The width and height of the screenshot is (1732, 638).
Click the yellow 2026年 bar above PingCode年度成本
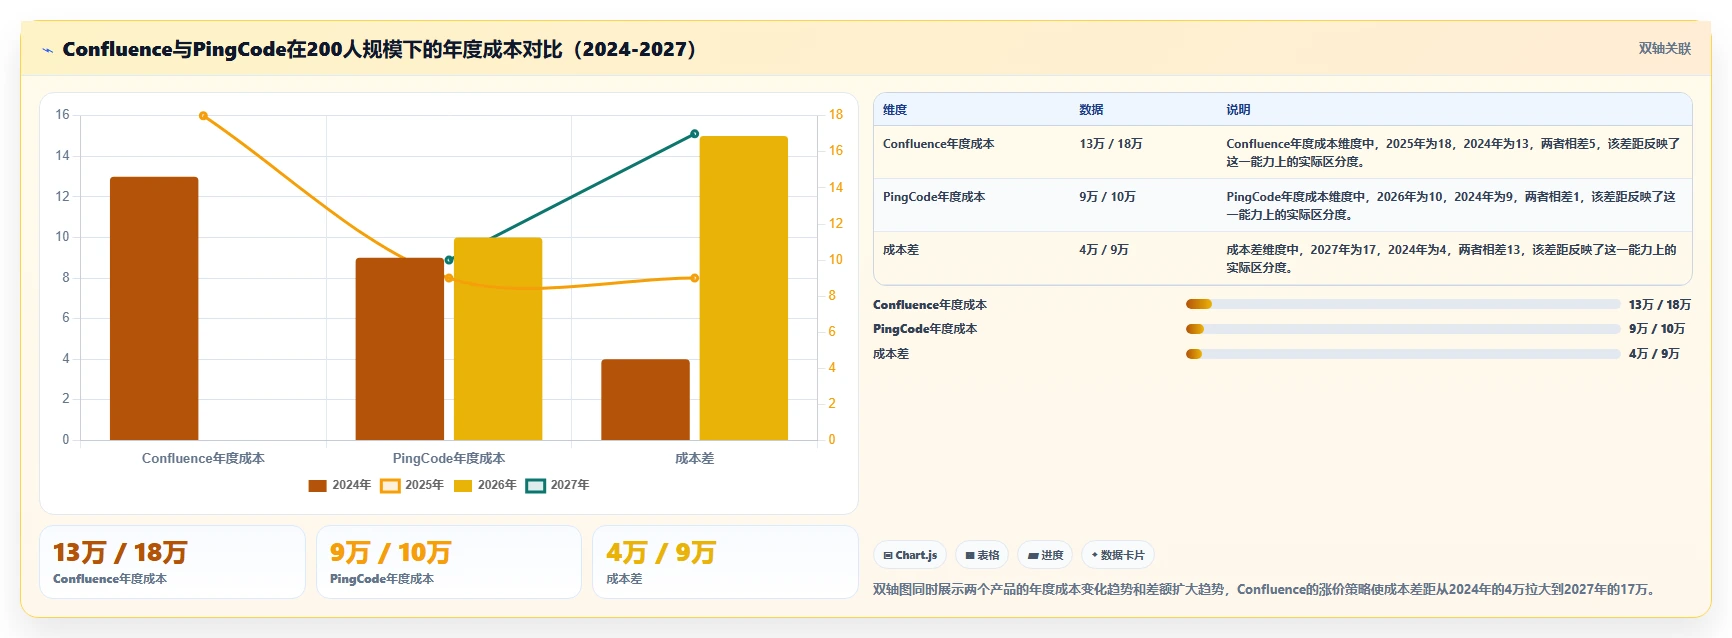point(498,339)
